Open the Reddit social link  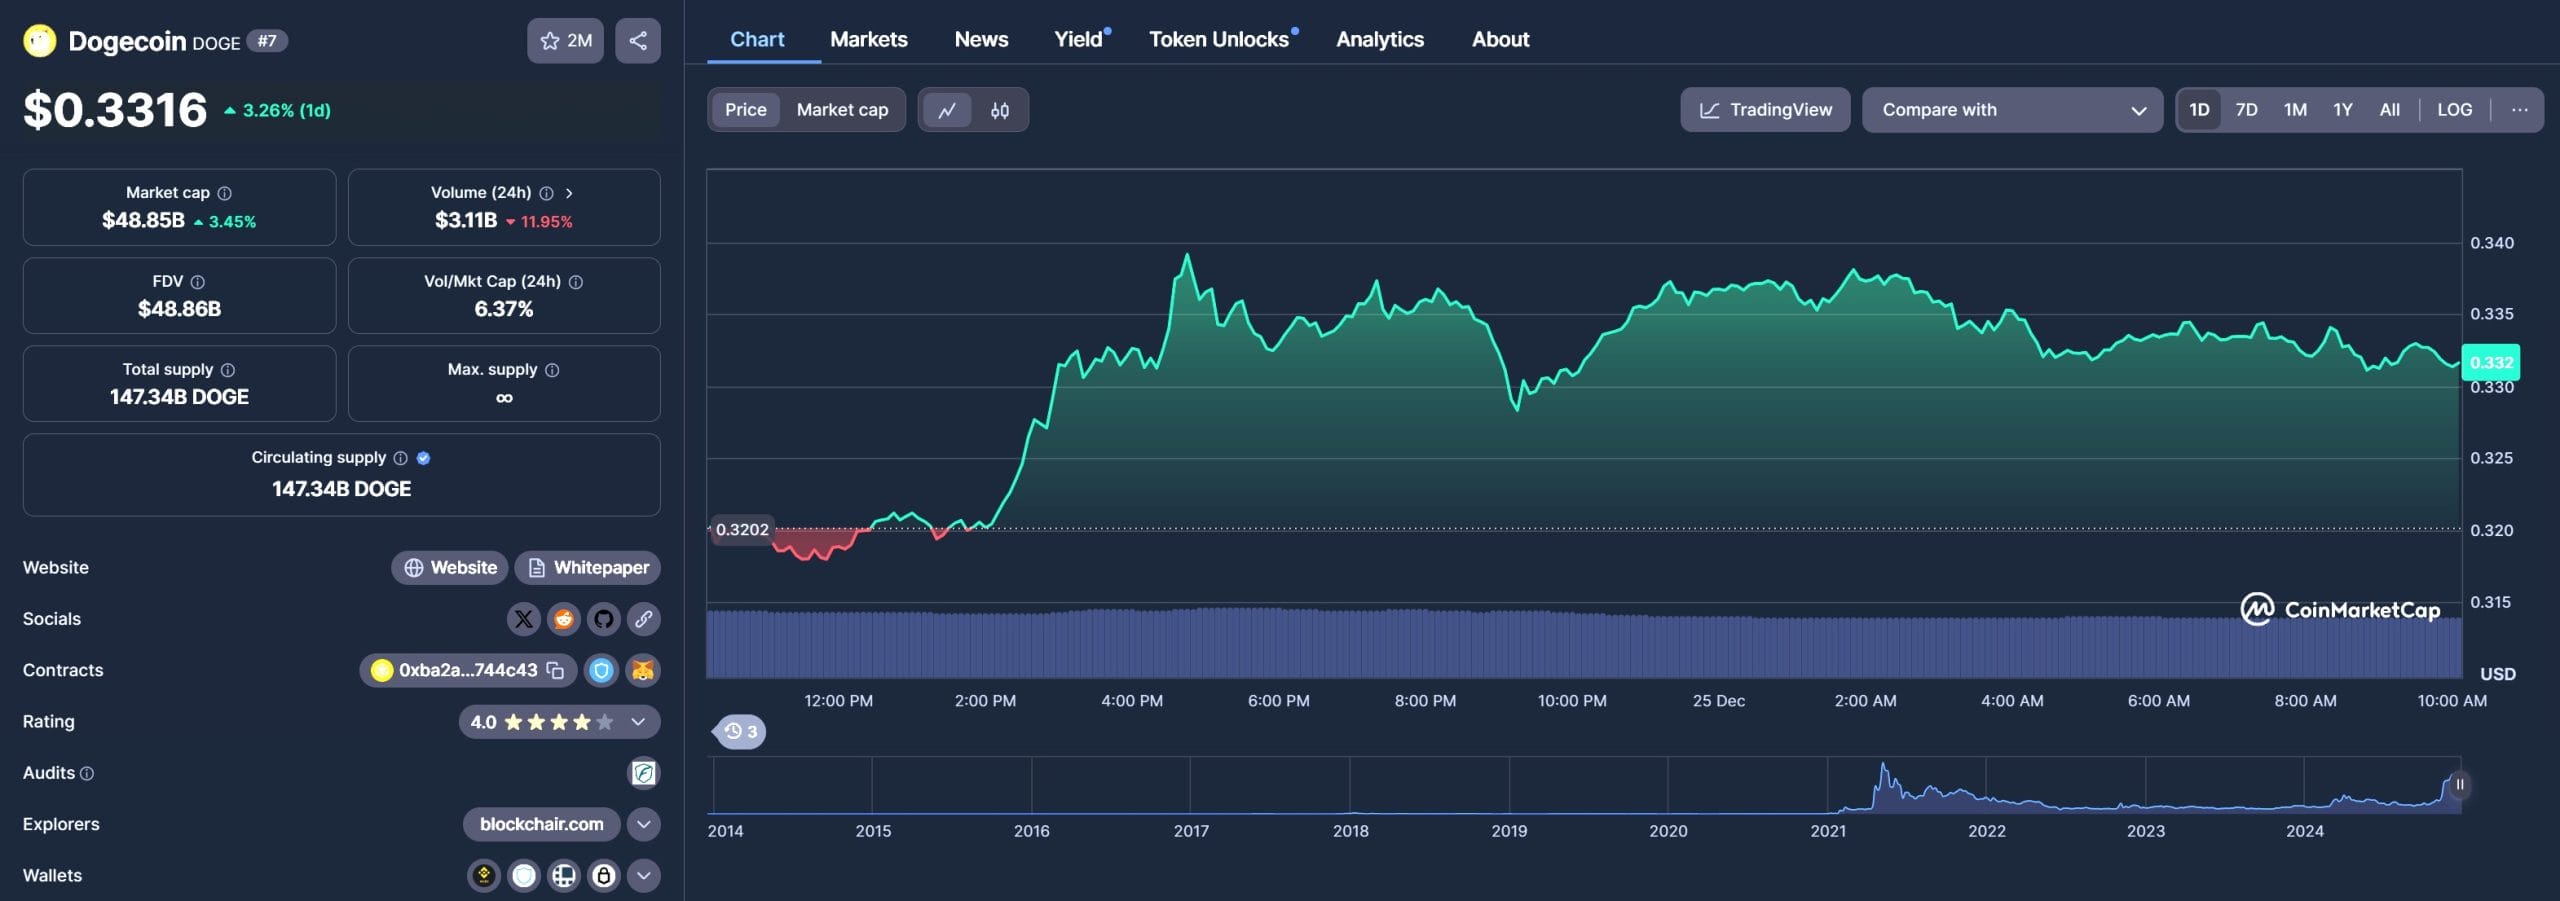564,619
